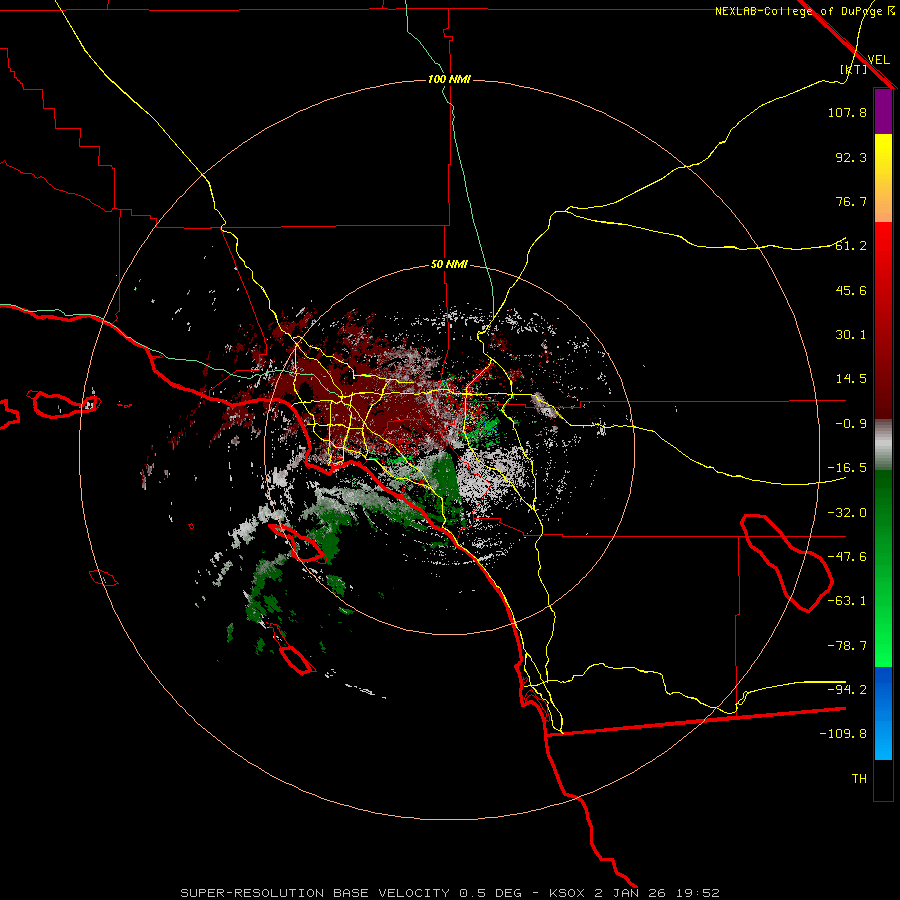Click the TH label in the legend
This screenshot has height=900, width=900.
[859, 779]
